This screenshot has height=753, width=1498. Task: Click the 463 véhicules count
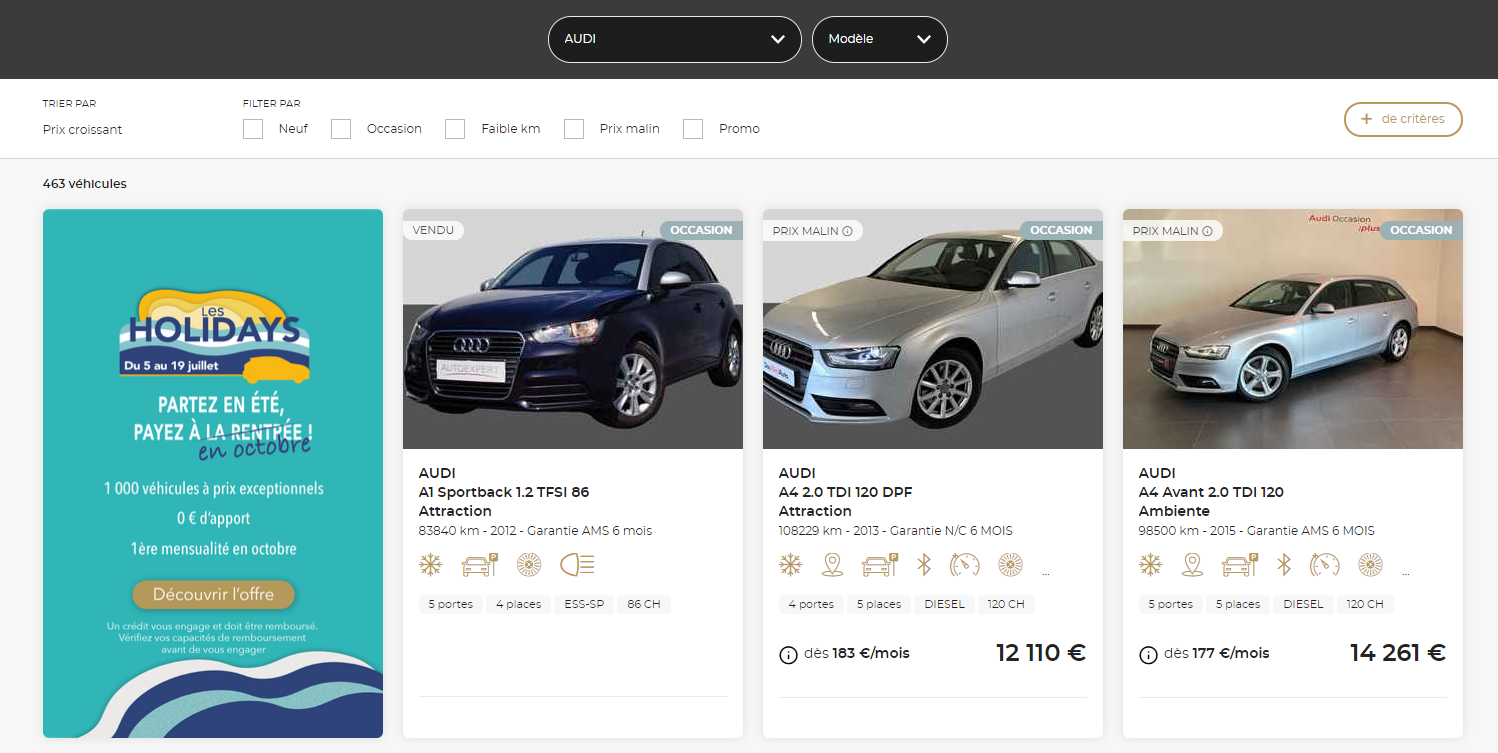coord(85,184)
